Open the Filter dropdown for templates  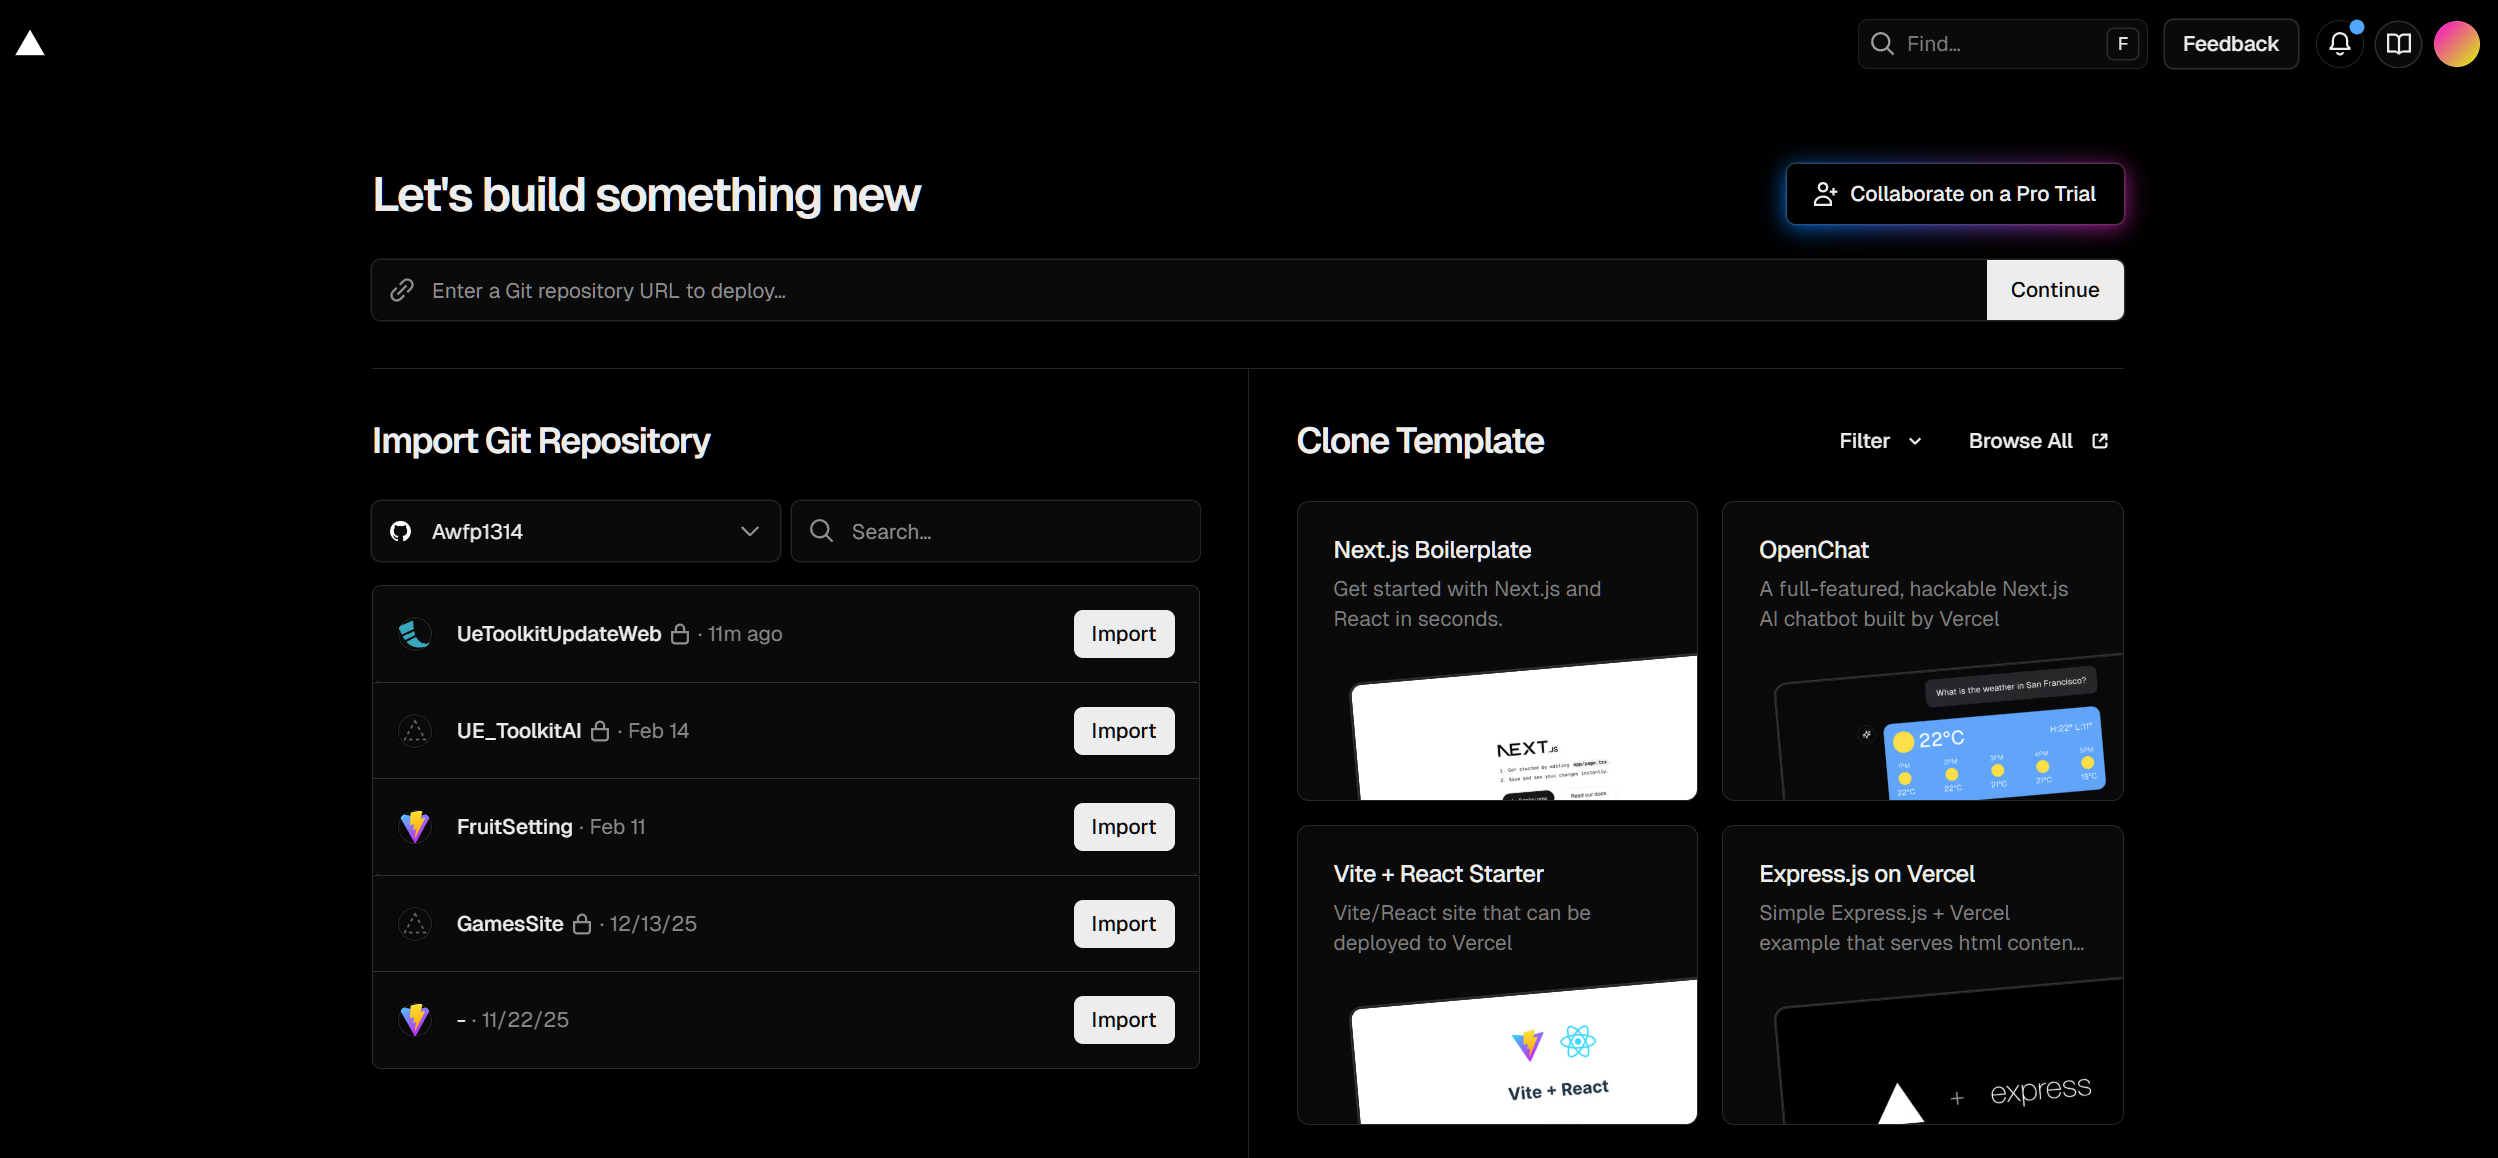(1880, 441)
